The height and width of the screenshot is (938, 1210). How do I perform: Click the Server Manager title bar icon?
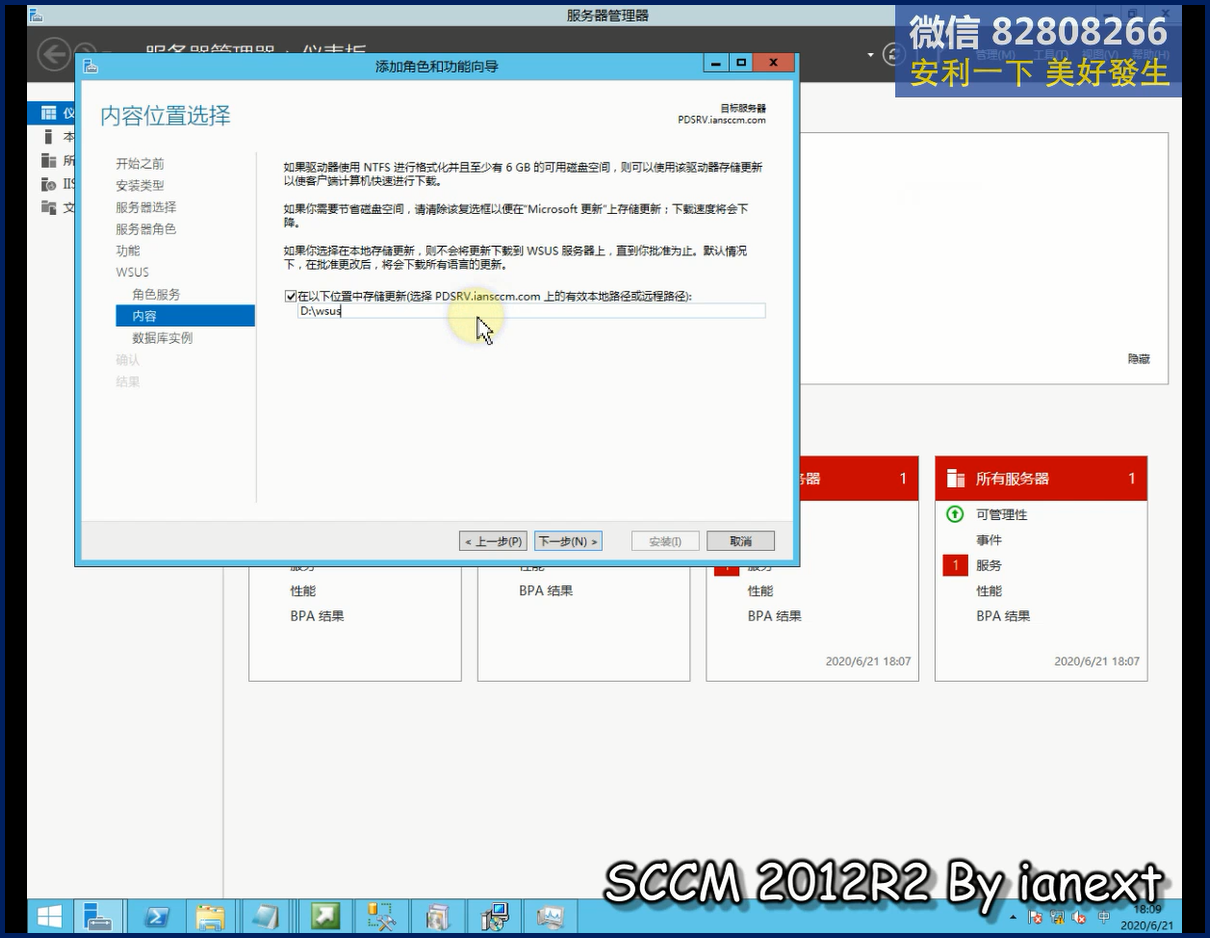coord(36,15)
